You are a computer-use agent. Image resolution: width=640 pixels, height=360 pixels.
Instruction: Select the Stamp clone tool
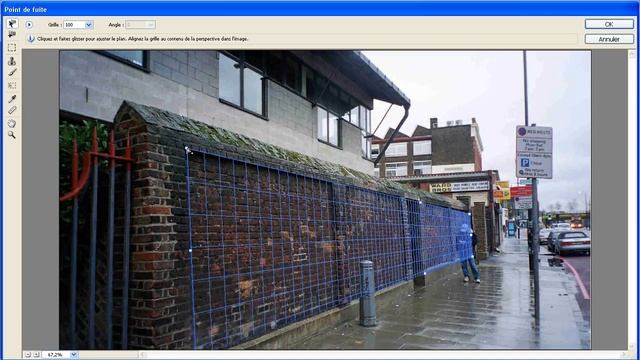(x=12, y=61)
